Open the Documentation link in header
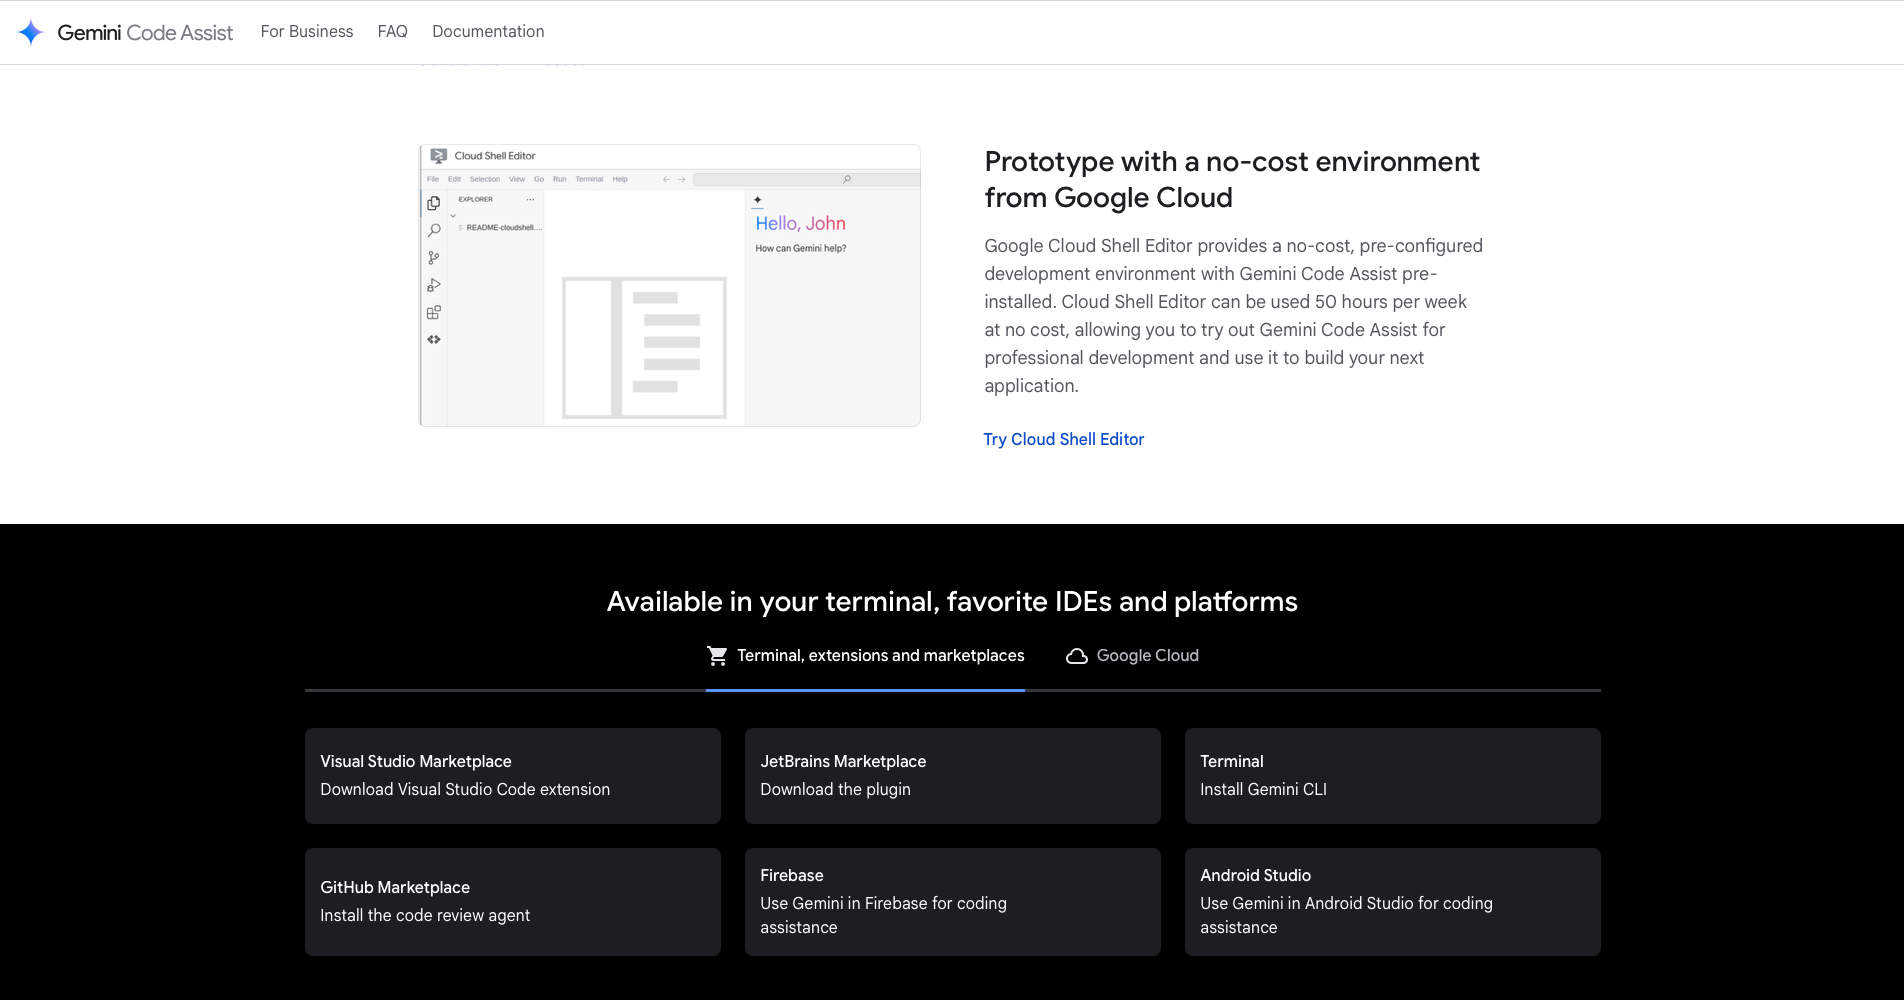The image size is (1904, 1000). (488, 32)
